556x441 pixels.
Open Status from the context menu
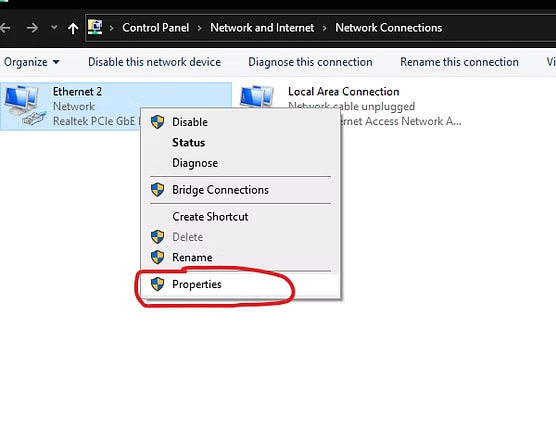pos(240,143)
